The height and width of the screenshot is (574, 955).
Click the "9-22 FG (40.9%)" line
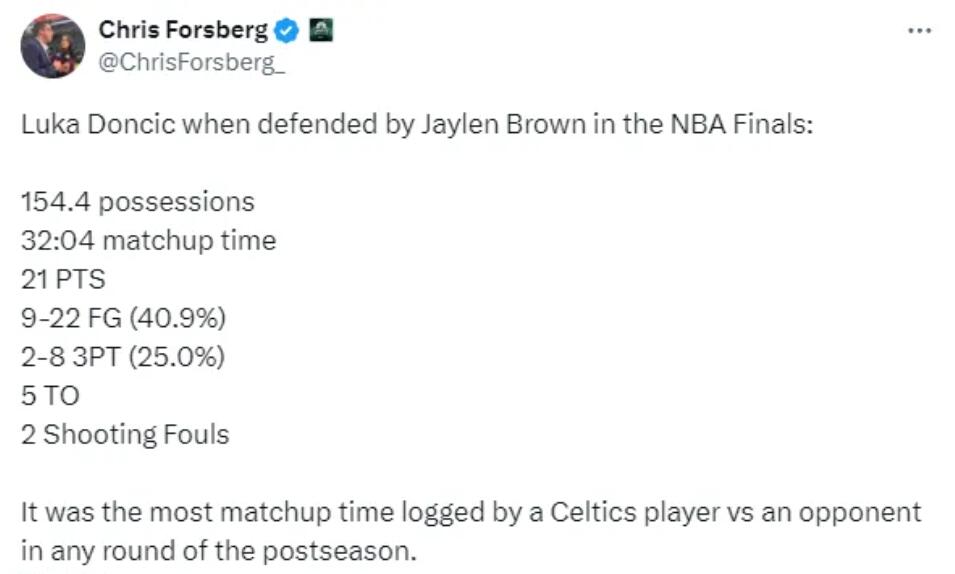[124, 319]
